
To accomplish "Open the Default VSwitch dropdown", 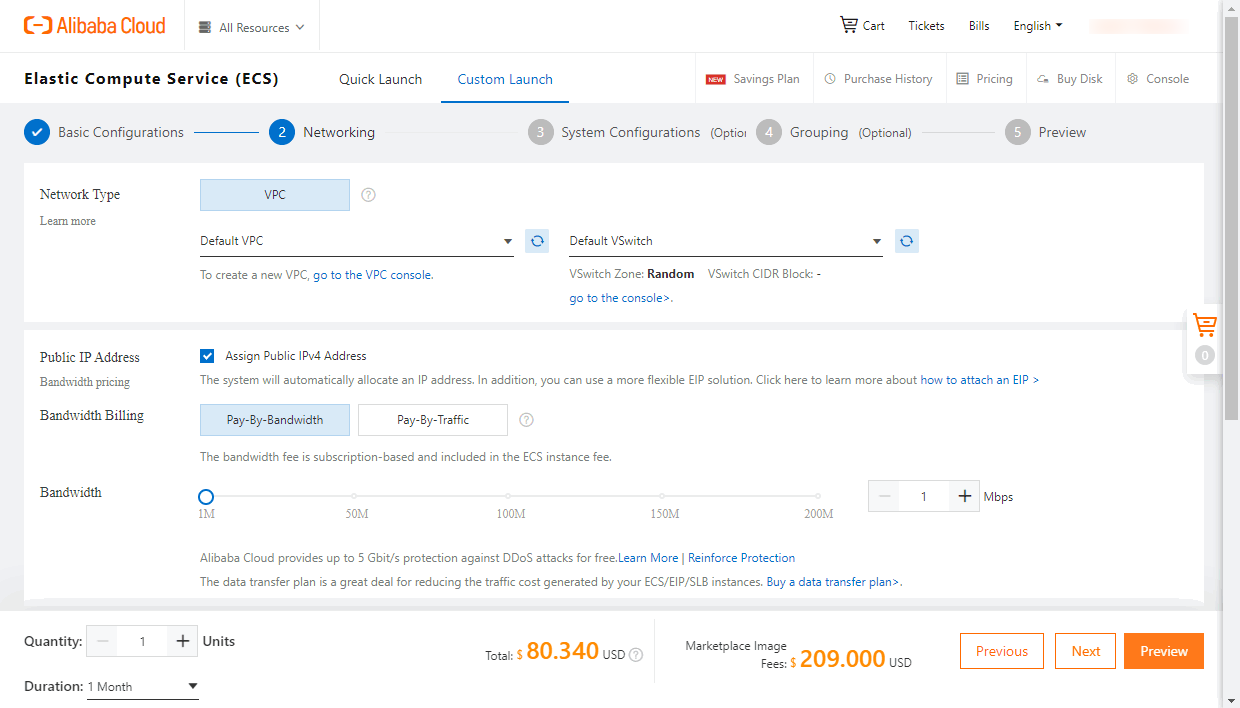I will [725, 240].
